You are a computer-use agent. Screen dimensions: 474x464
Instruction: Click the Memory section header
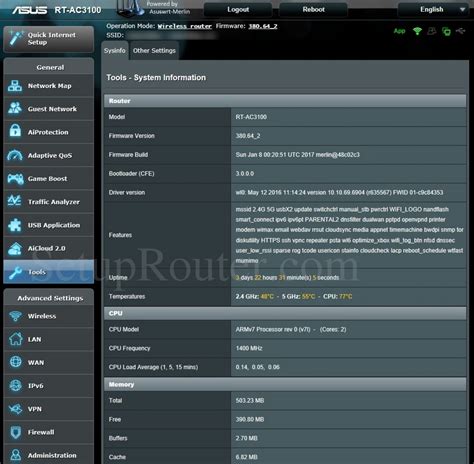285,384
